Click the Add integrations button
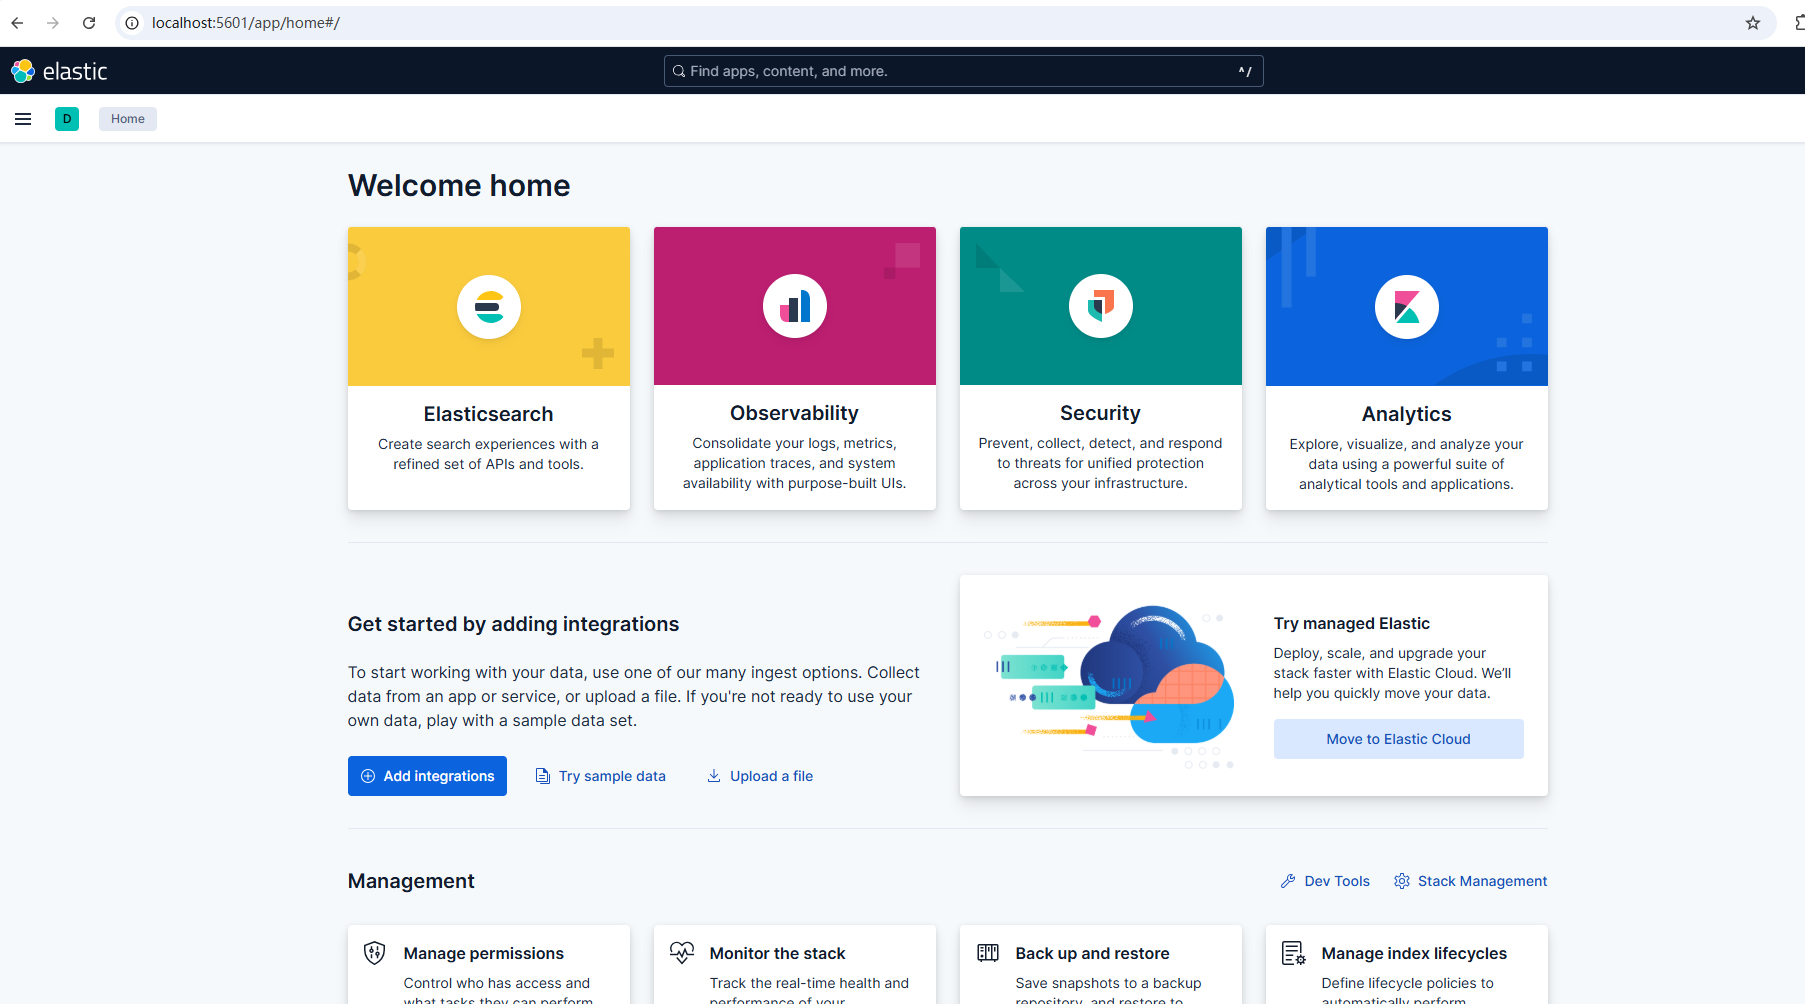Image resolution: width=1805 pixels, height=1004 pixels. pos(427,776)
